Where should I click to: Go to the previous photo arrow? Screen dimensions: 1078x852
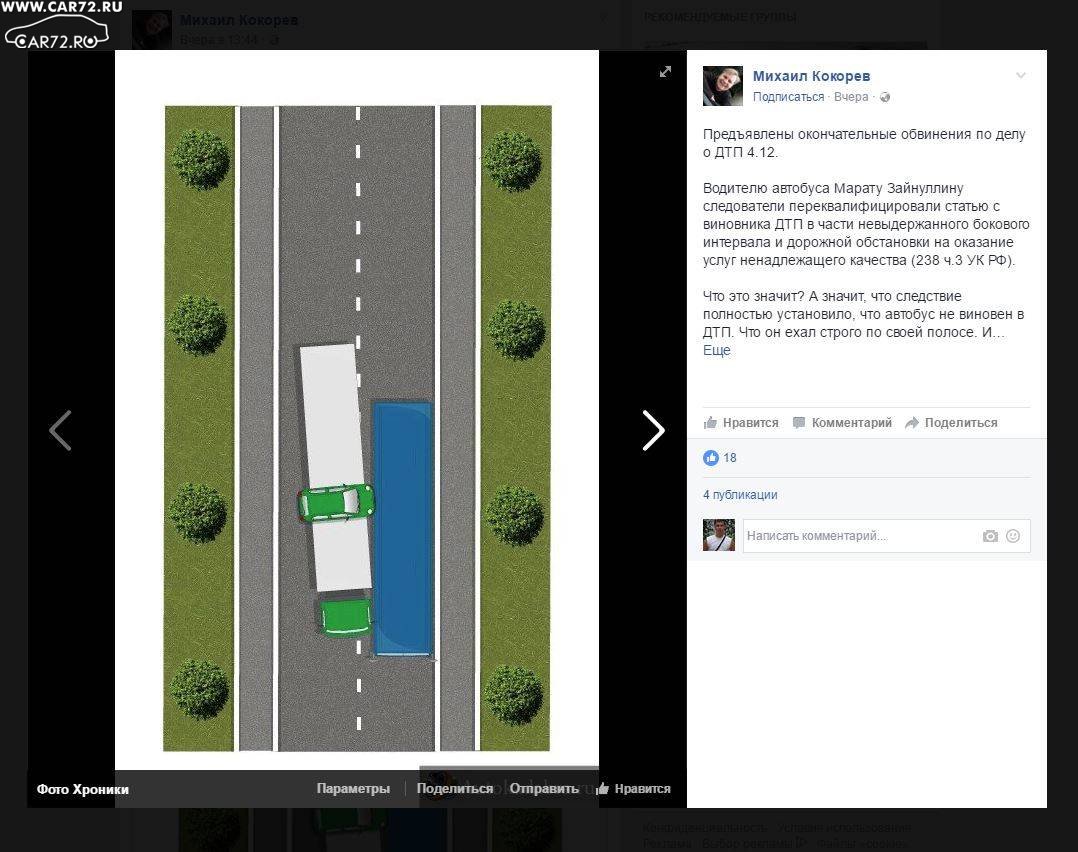point(61,431)
